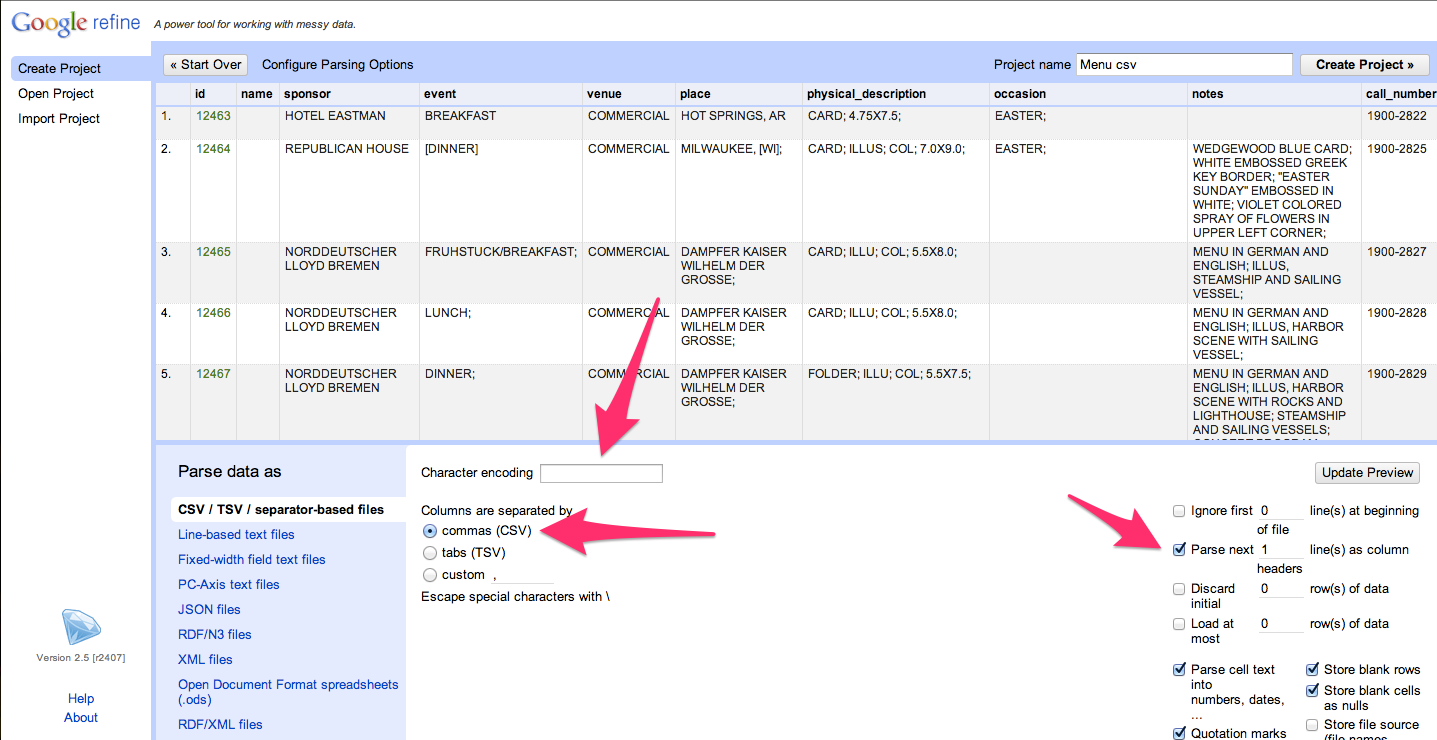Click the 'sponsor' column header
This screenshot has width=1437, height=740.
tap(308, 94)
